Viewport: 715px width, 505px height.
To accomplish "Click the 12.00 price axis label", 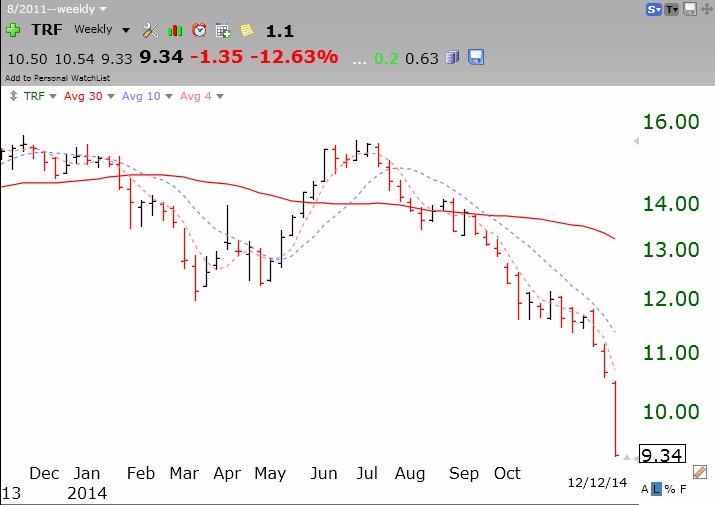I will pyautogui.click(x=671, y=299).
